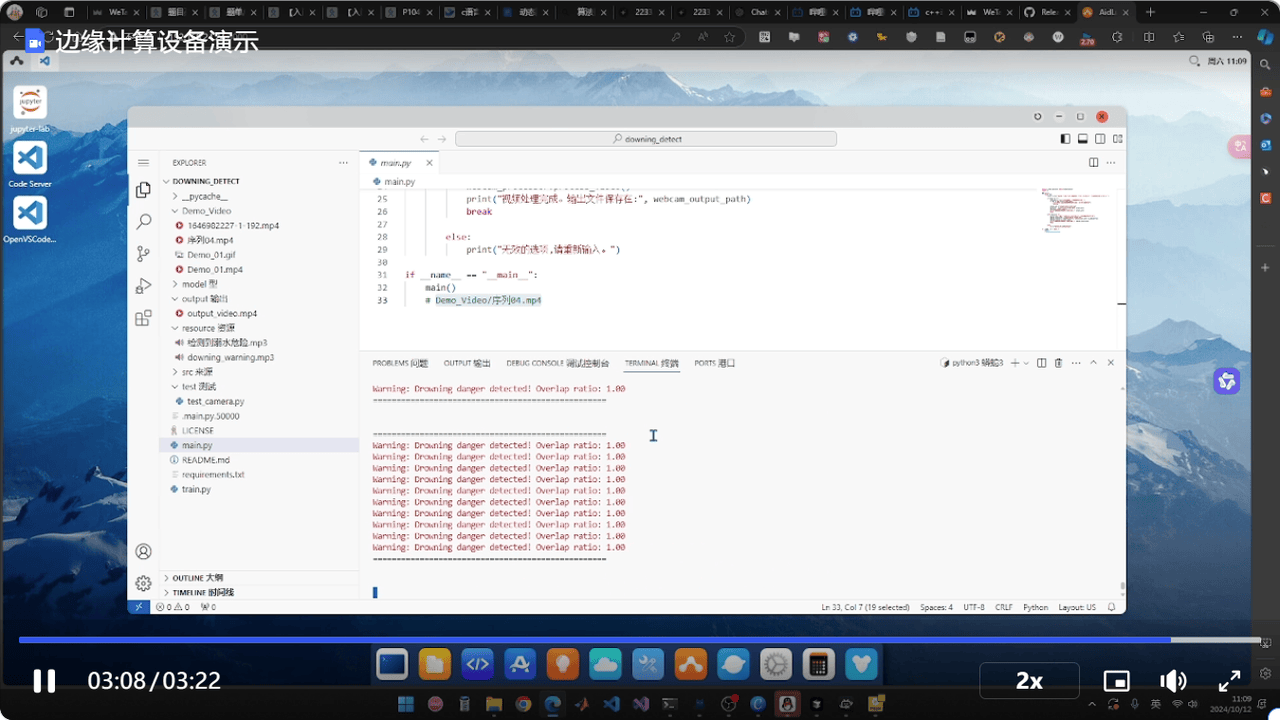Open the Source Control view
The width and height of the screenshot is (1280, 720).
pyautogui.click(x=143, y=254)
